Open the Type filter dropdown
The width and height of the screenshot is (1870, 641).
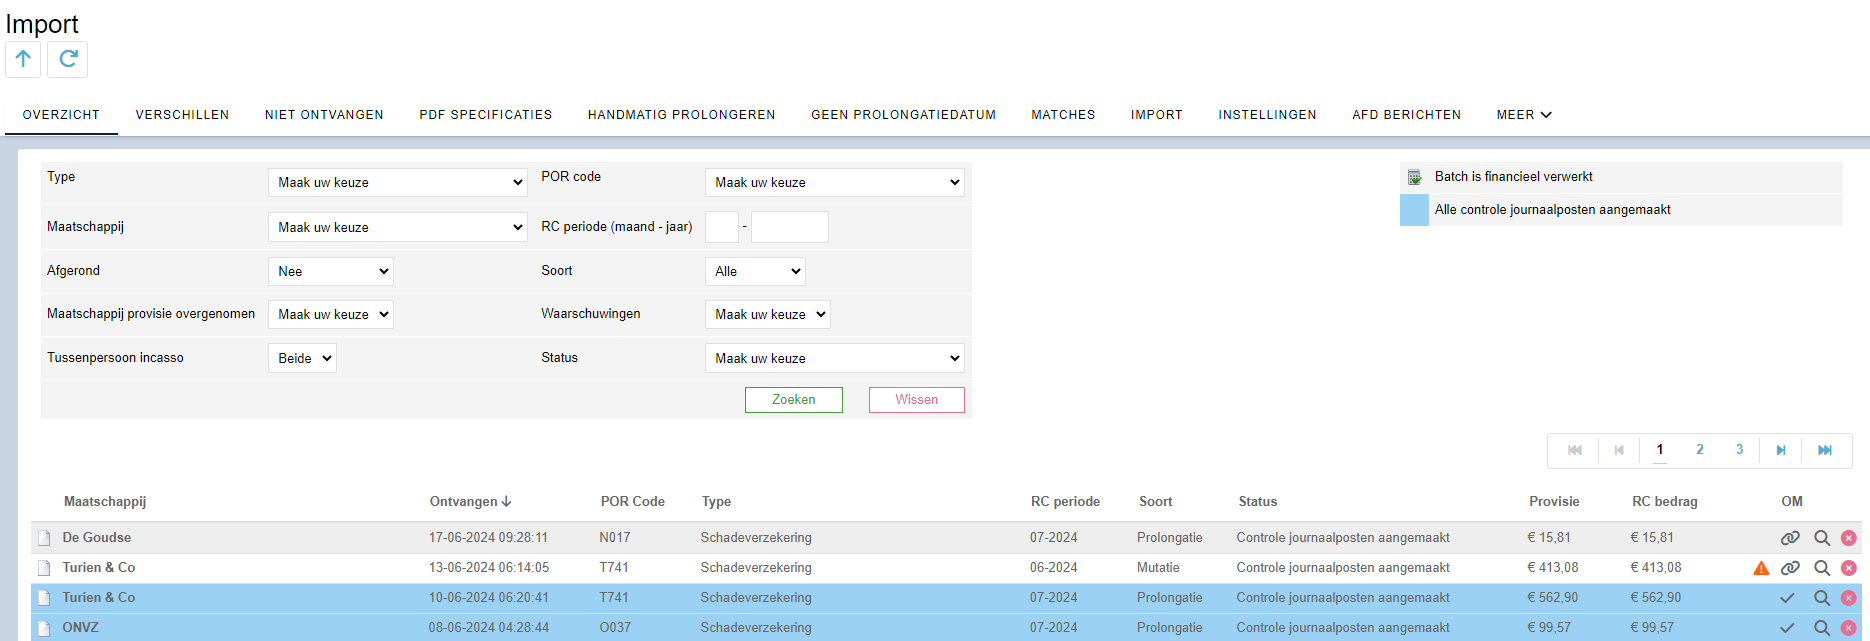398,182
